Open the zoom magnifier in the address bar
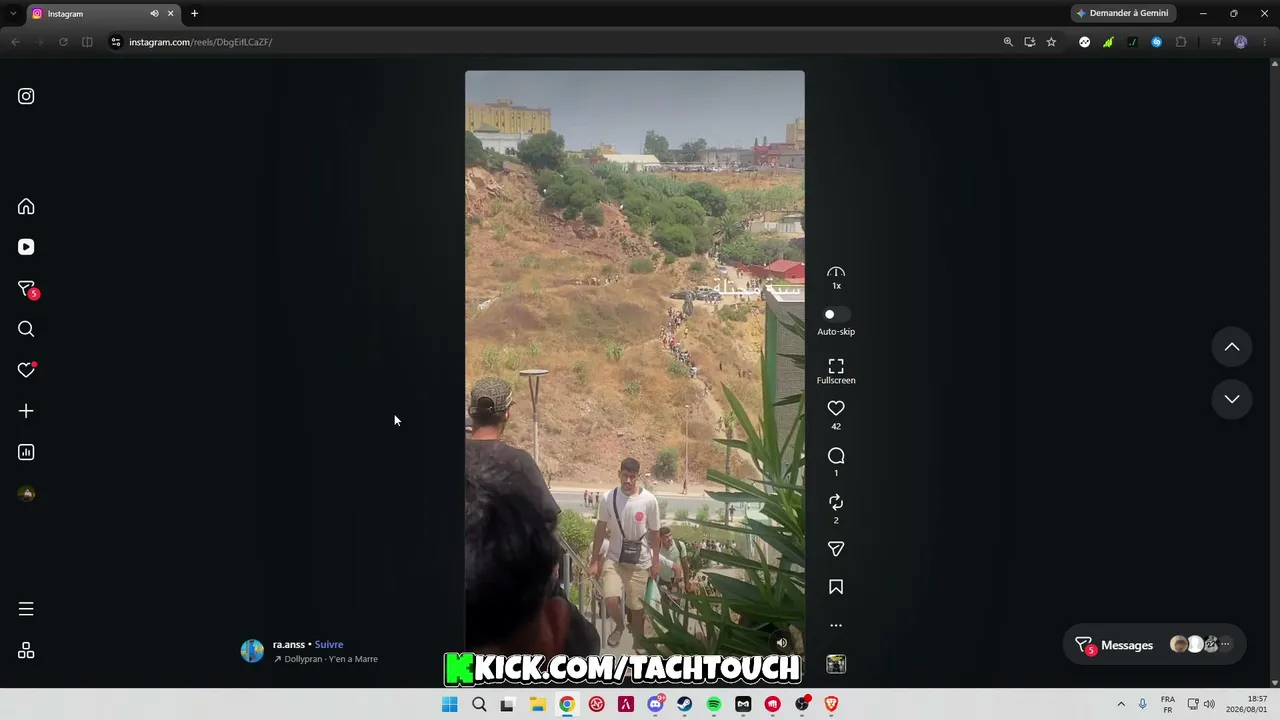Image resolution: width=1280 pixels, height=720 pixels. 1008,42
